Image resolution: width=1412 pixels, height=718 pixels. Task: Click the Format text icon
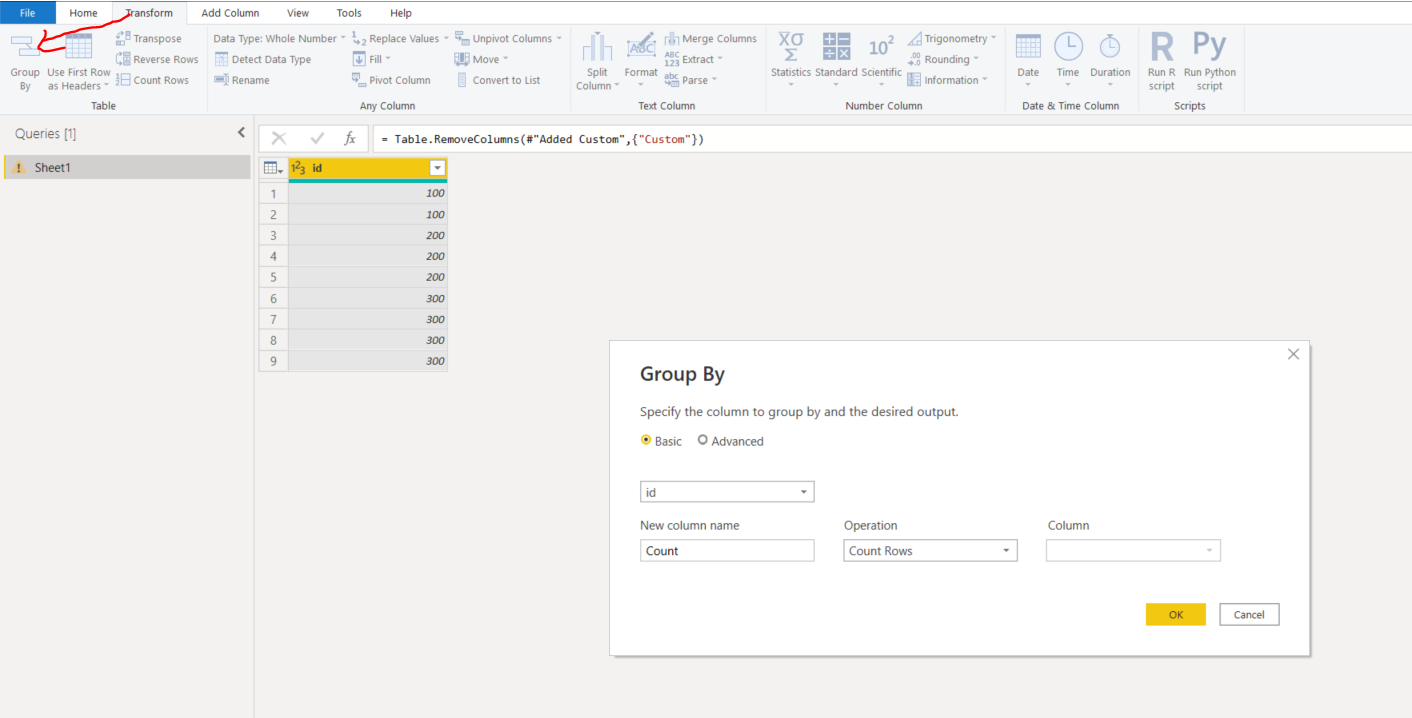point(641,47)
